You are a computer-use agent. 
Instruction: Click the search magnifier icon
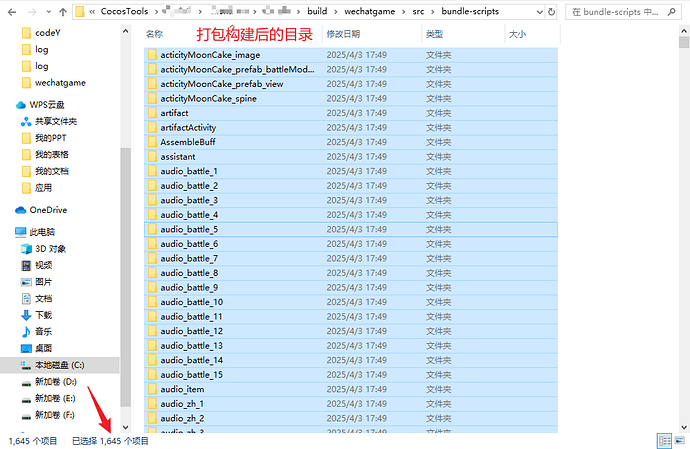[672, 12]
